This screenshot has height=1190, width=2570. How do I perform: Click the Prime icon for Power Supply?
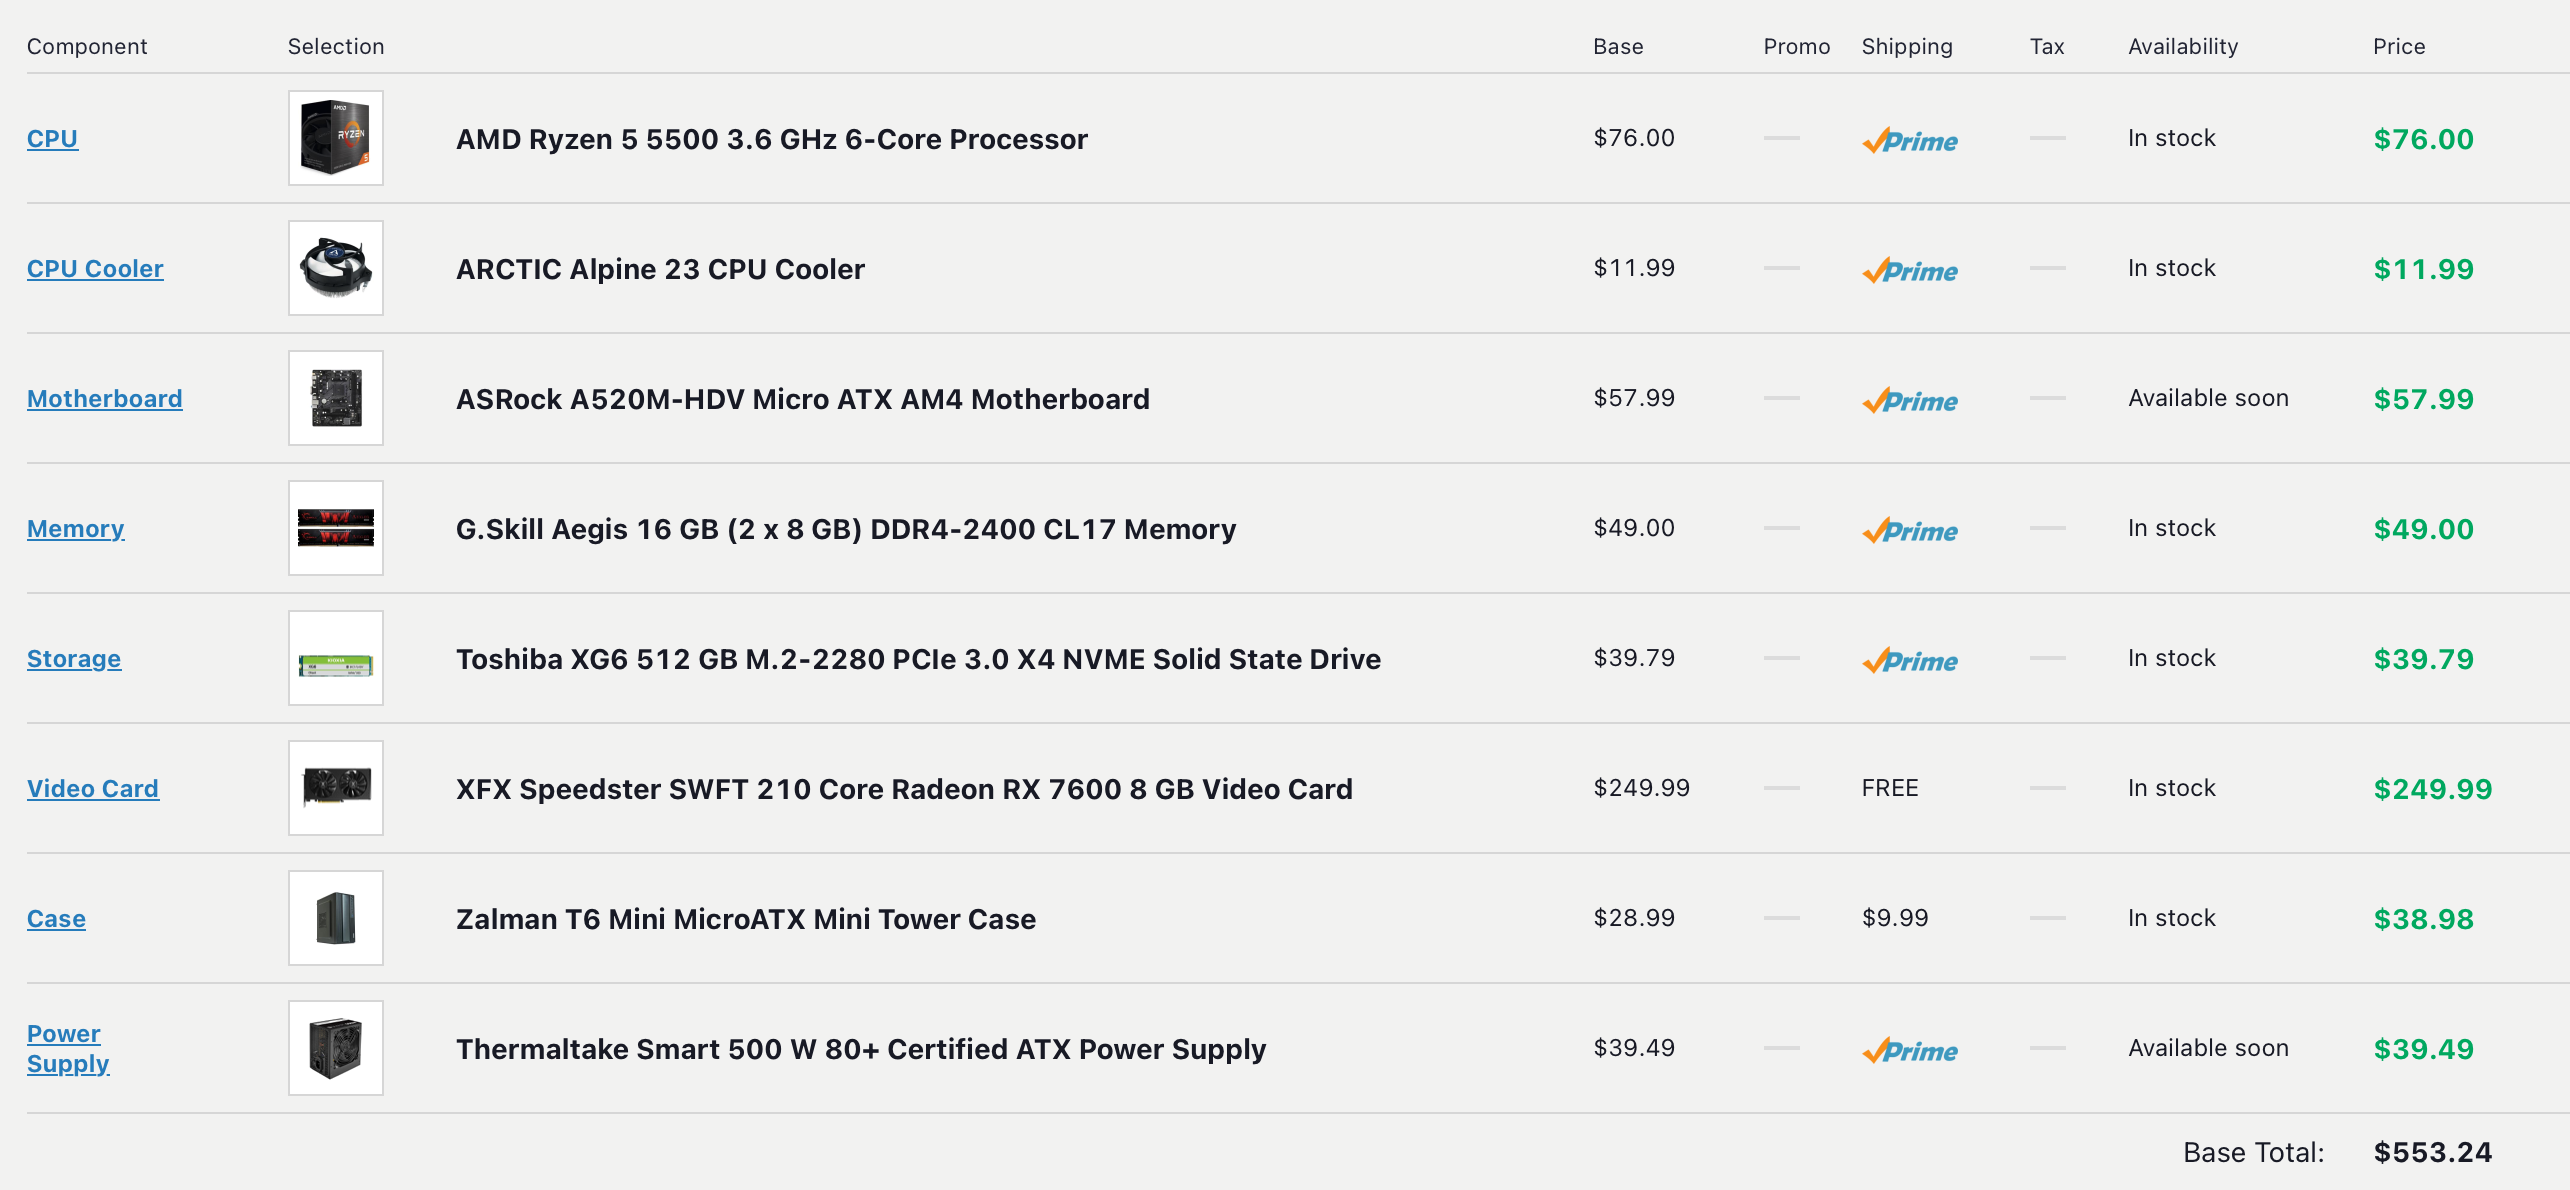coord(1909,1051)
